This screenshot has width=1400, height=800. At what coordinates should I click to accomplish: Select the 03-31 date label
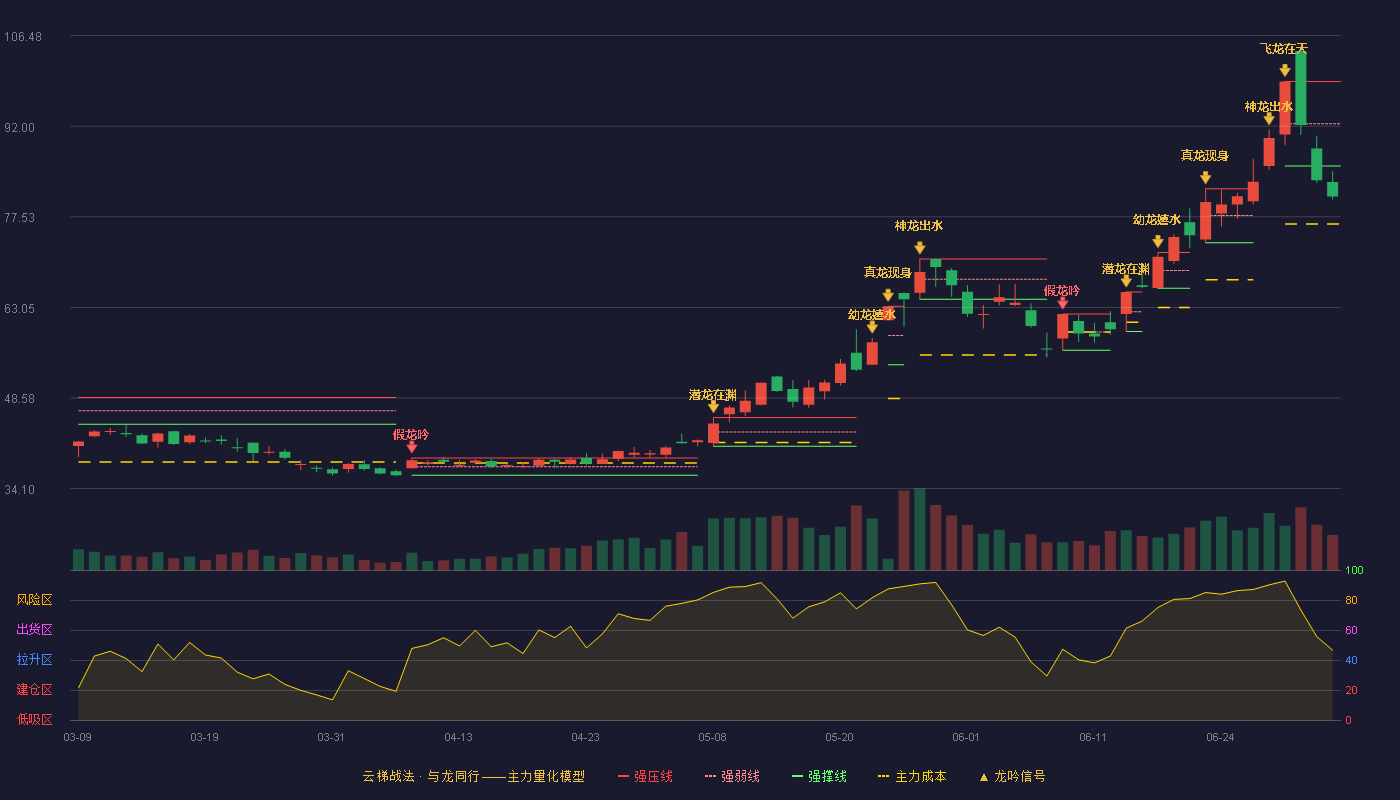click(331, 737)
